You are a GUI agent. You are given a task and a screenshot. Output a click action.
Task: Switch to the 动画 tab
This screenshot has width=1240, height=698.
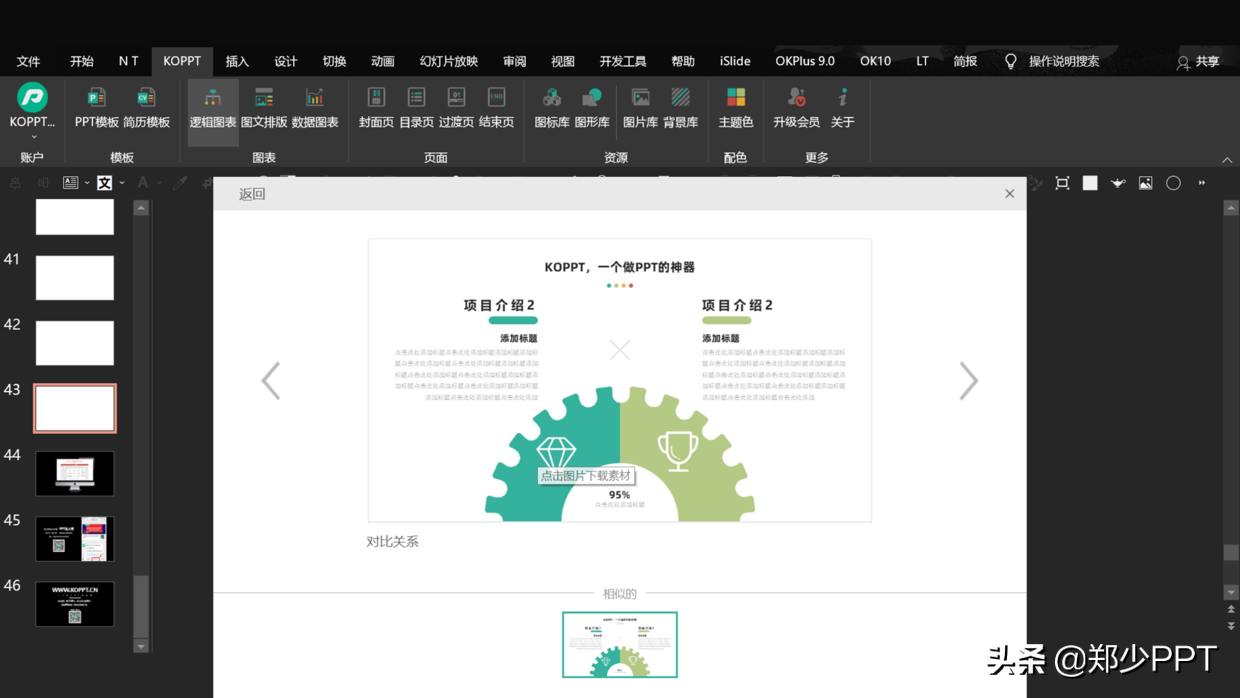(383, 62)
